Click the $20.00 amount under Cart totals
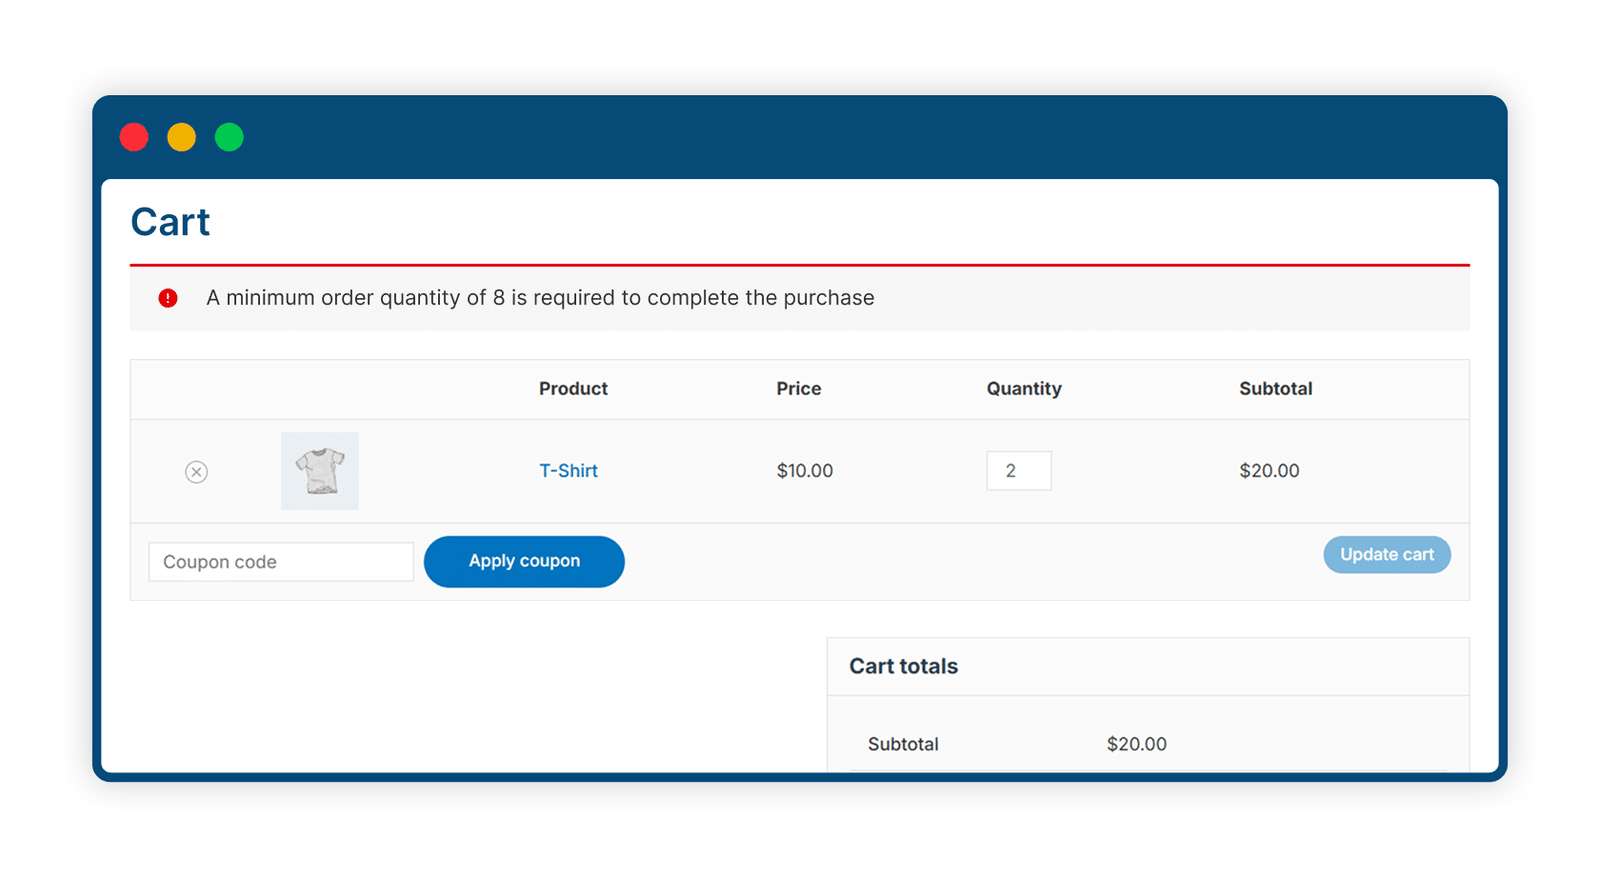 click(1137, 744)
